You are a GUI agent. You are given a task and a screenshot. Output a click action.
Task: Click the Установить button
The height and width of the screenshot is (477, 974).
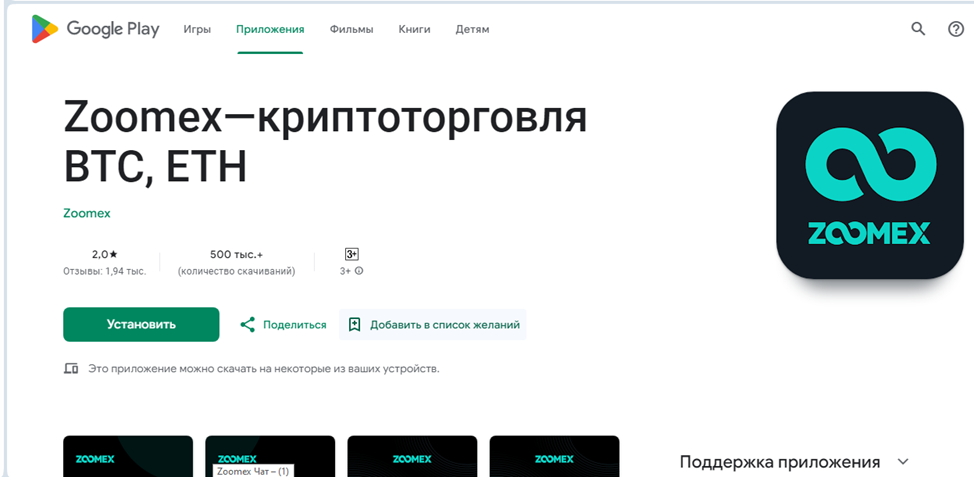pos(141,324)
